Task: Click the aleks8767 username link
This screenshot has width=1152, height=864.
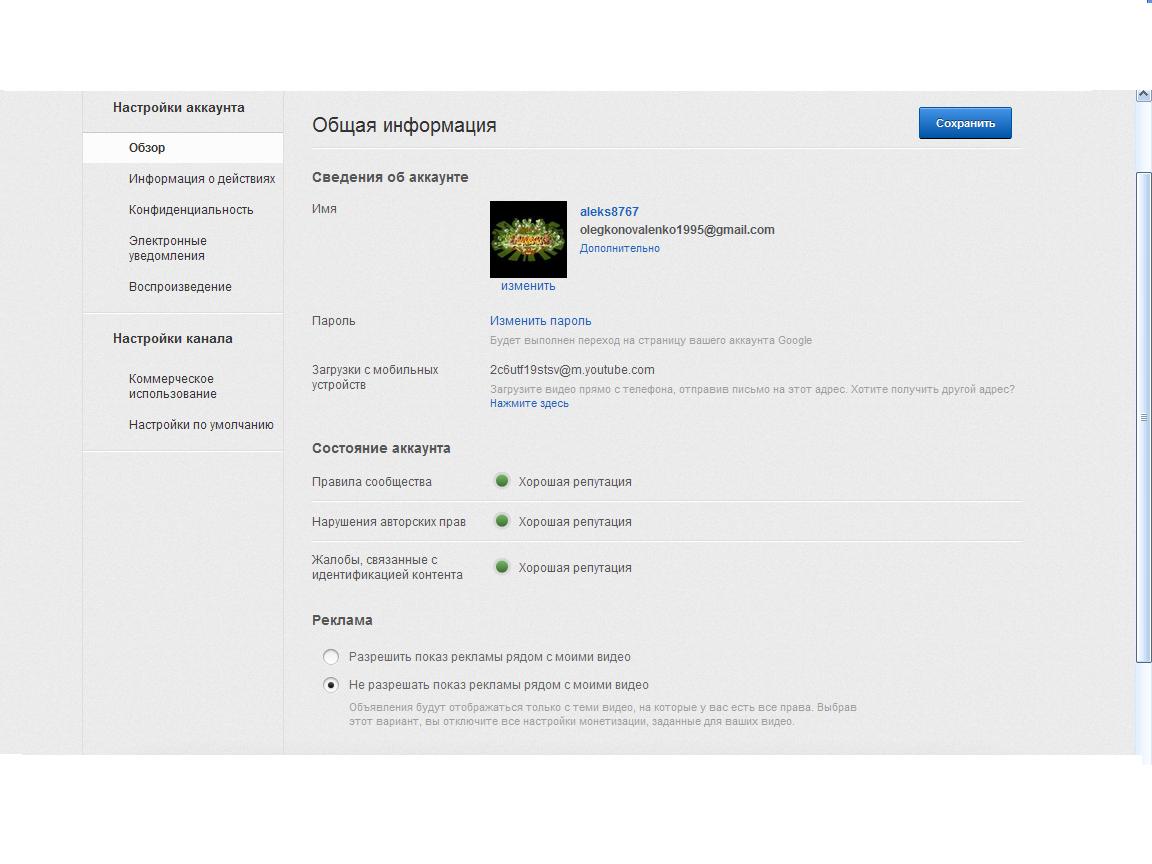Action: [x=609, y=212]
